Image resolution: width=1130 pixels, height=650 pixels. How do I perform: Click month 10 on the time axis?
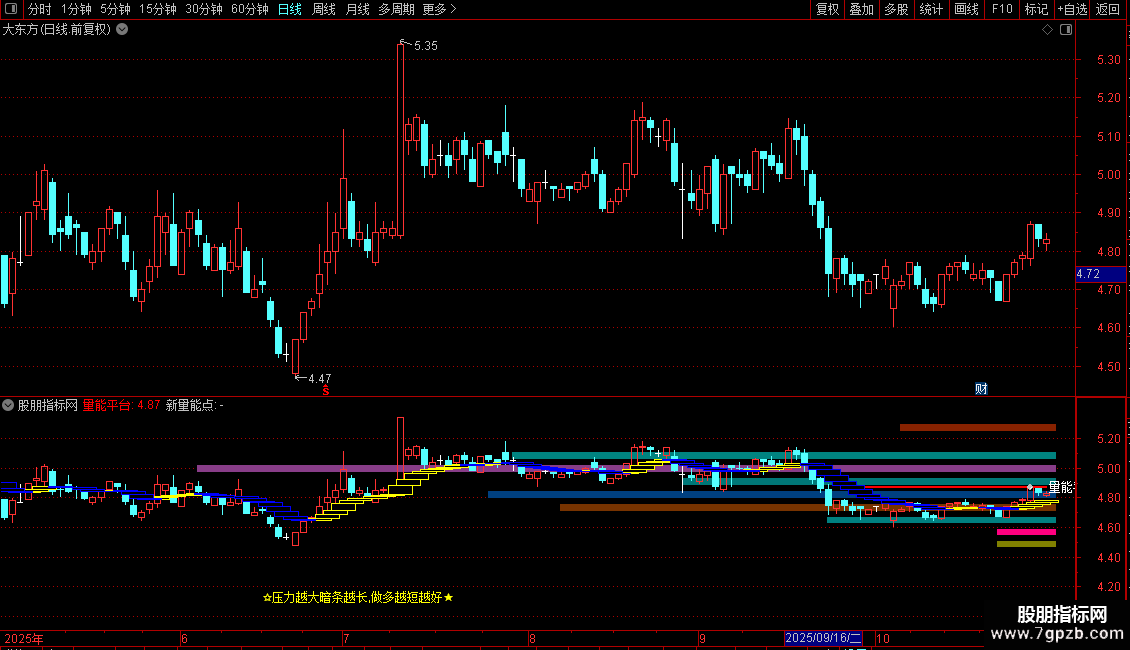point(883,638)
